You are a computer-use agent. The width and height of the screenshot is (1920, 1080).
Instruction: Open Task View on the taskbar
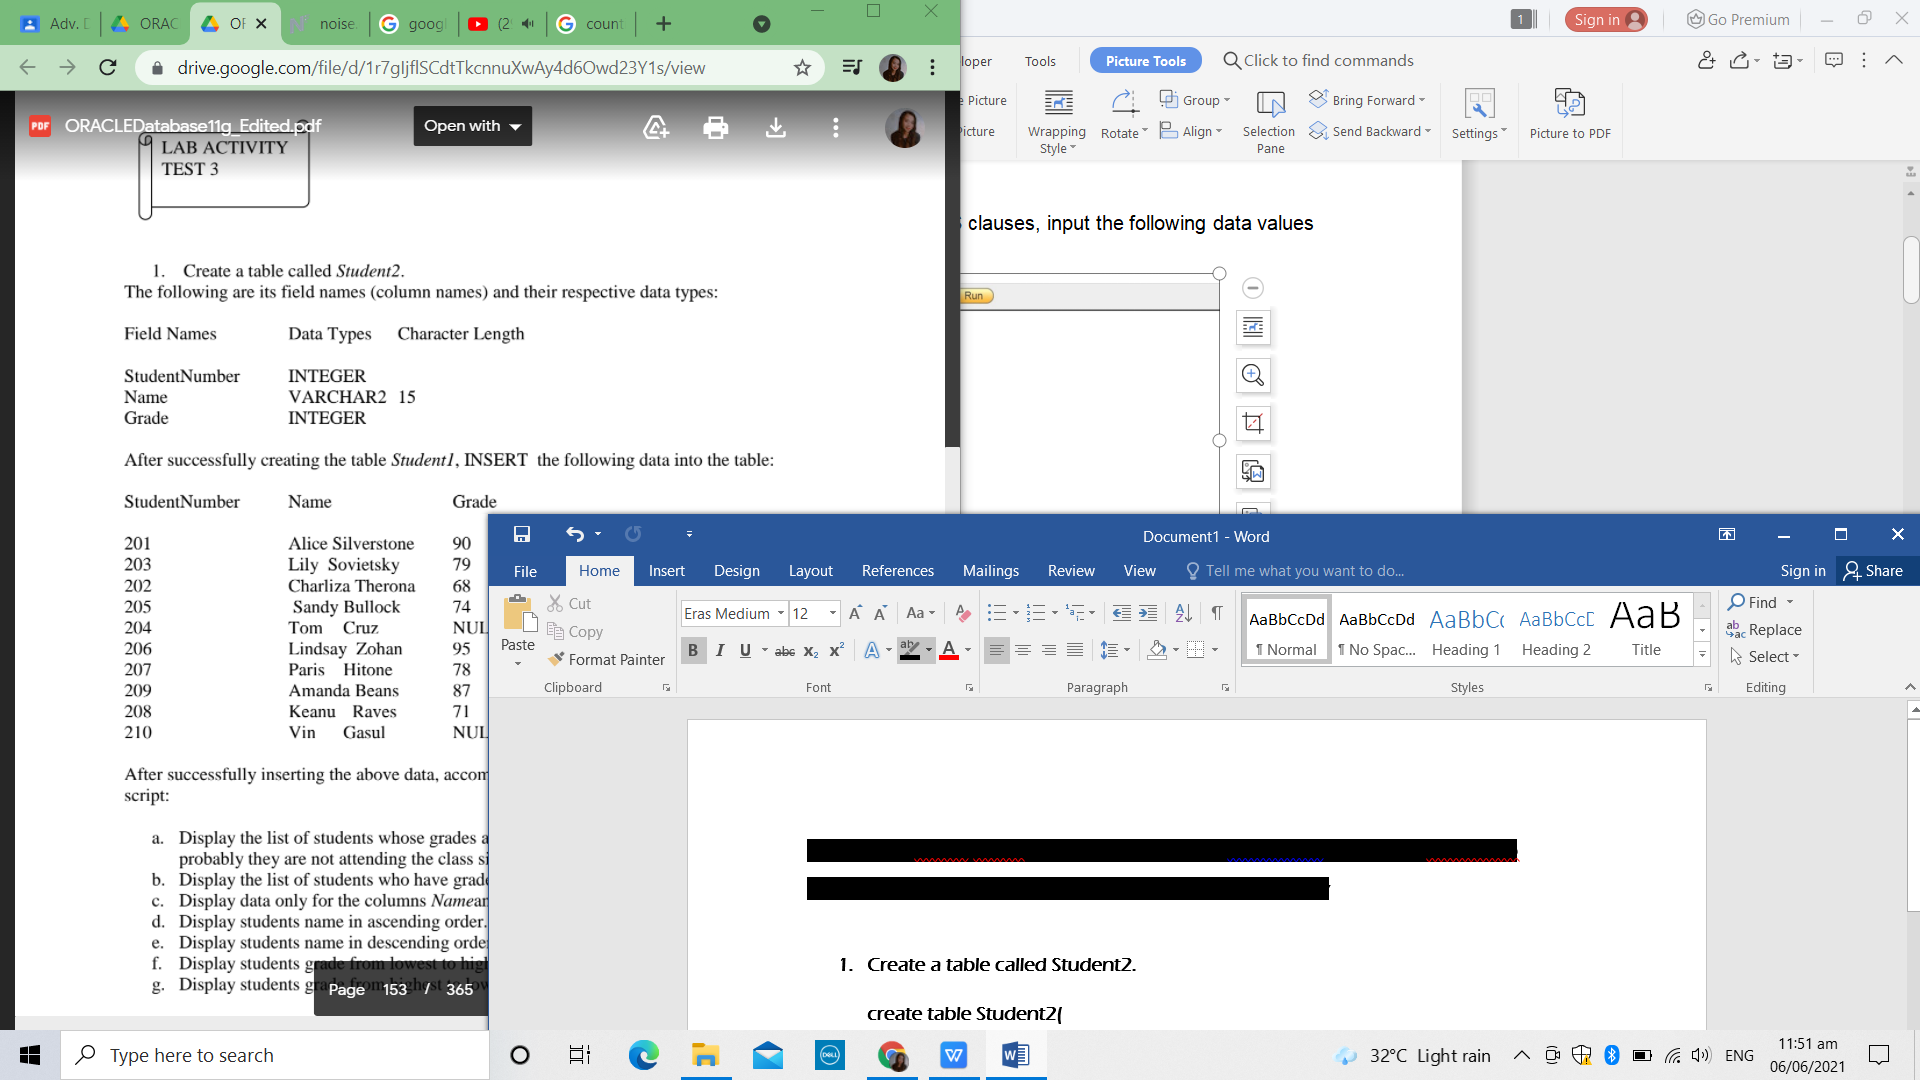pos(580,1055)
